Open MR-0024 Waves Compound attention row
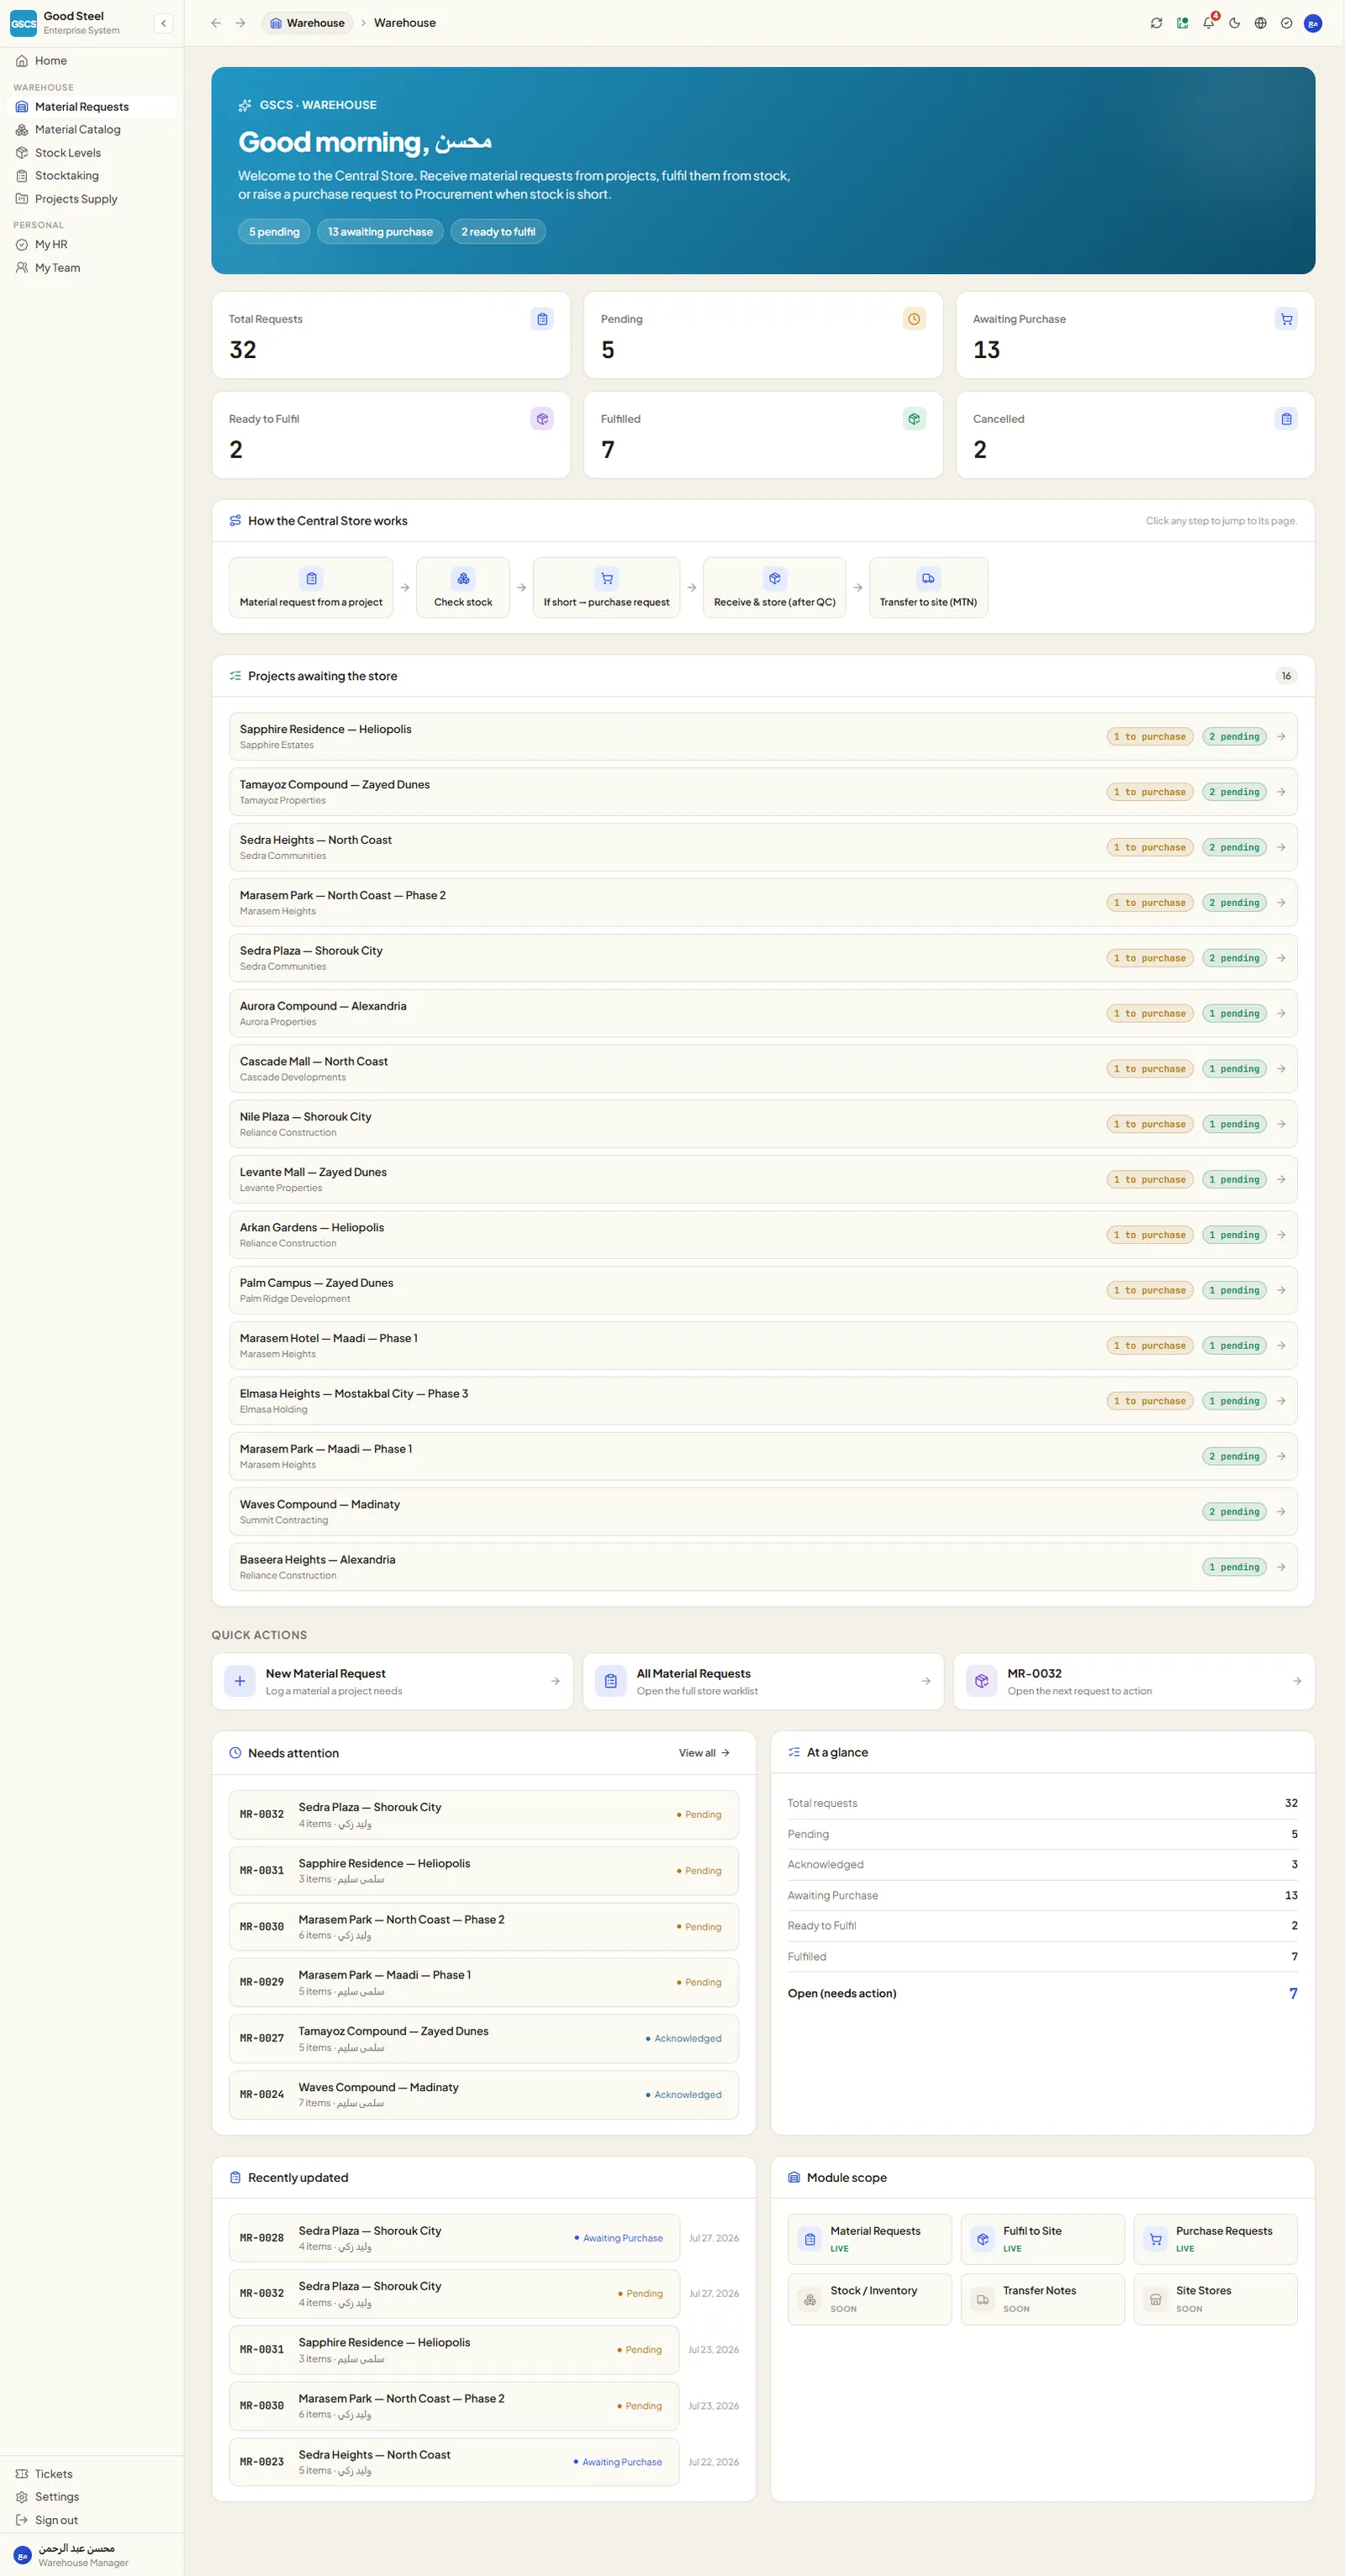This screenshot has height=2576, width=1345. [484, 2094]
